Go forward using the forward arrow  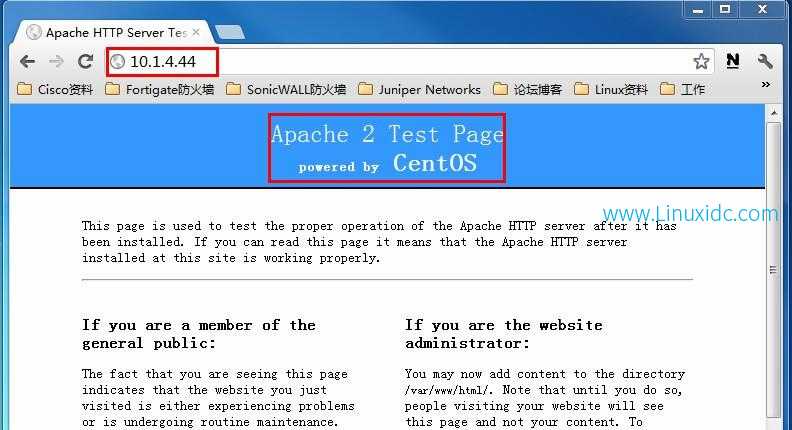[56, 62]
